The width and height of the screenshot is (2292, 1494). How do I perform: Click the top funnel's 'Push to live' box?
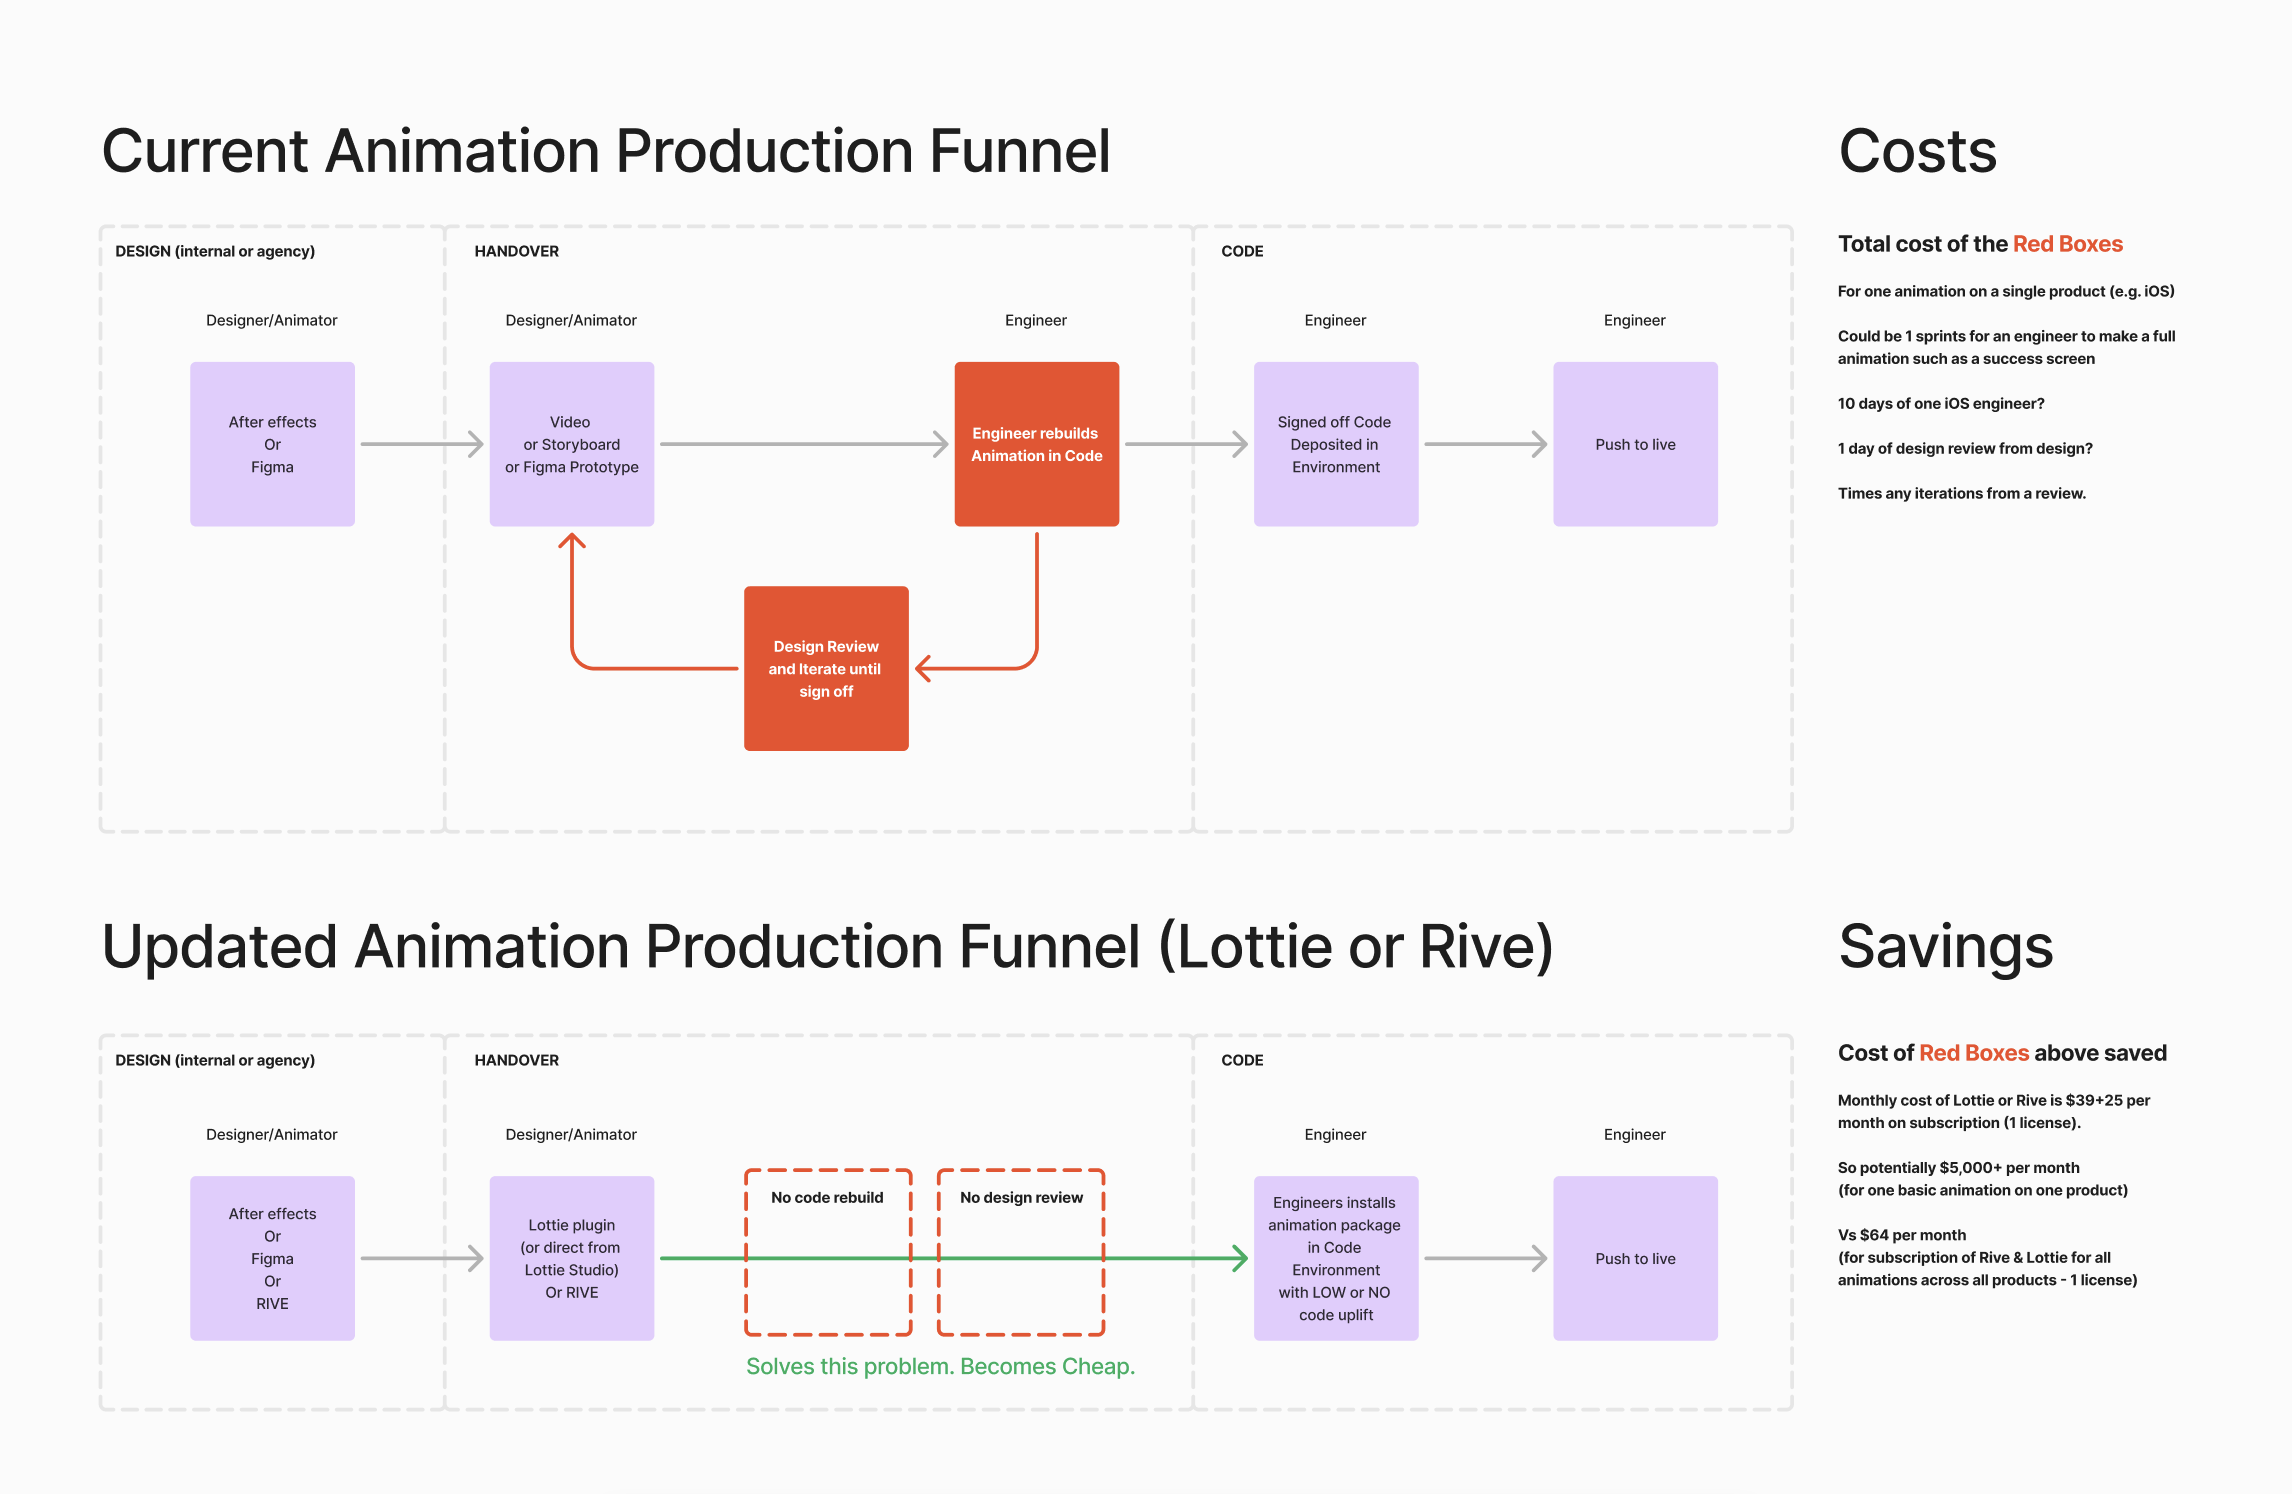pyautogui.click(x=1635, y=444)
